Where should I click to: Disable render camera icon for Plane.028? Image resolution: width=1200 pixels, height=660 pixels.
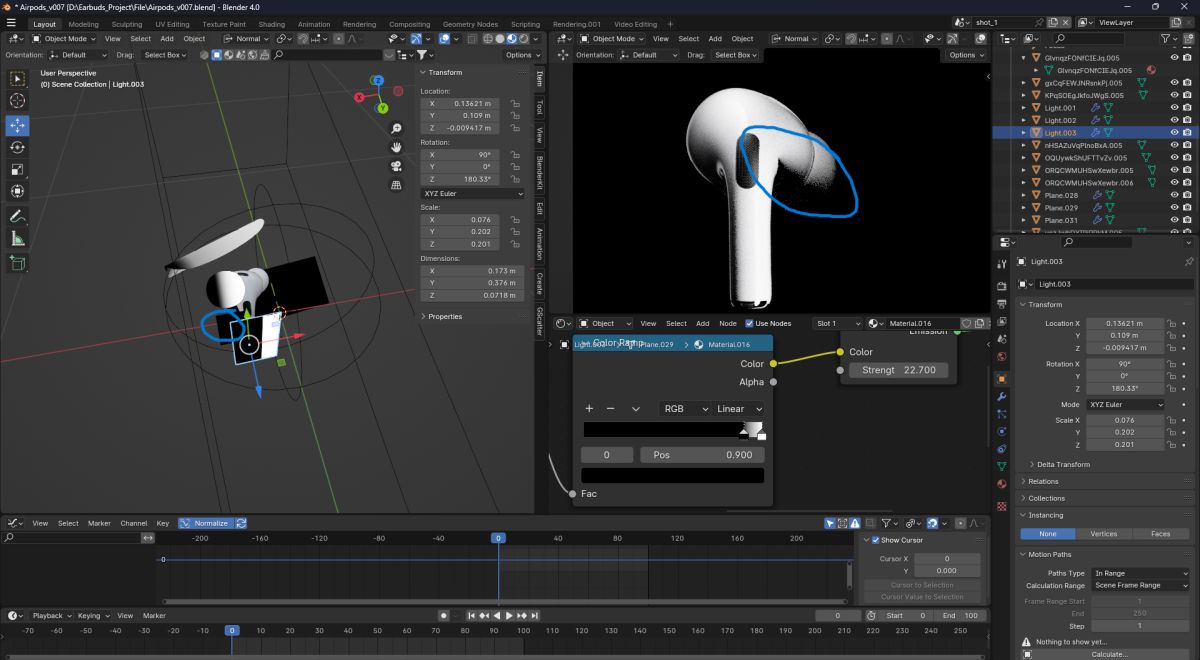click(x=1186, y=195)
